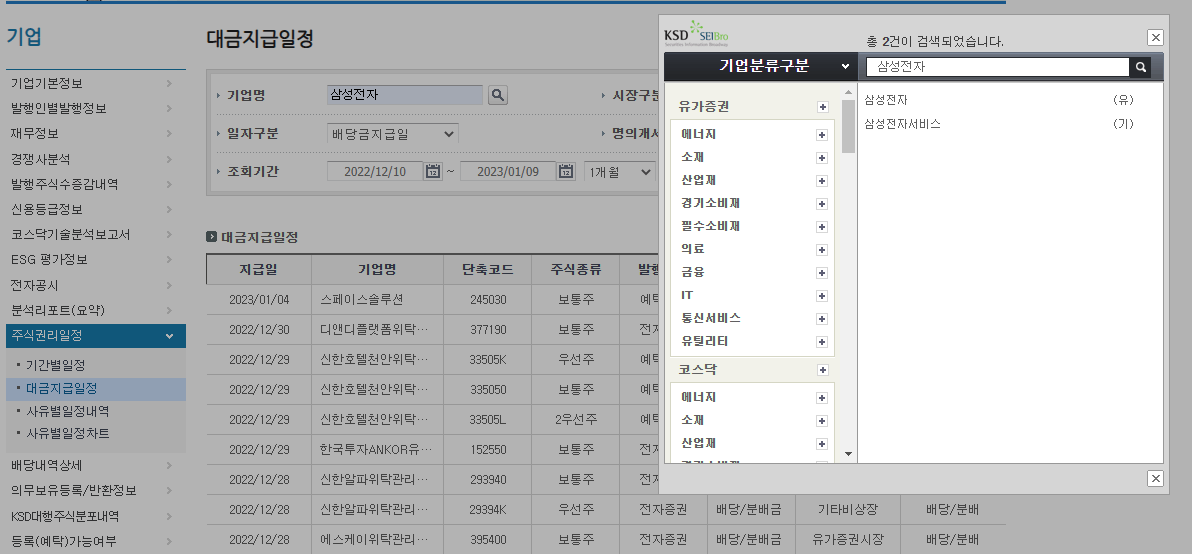The width and height of the screenshot is (1192, 558).
Task: Click the 지급일 column header
Action: pyautogui.click(x=258, y=269)
